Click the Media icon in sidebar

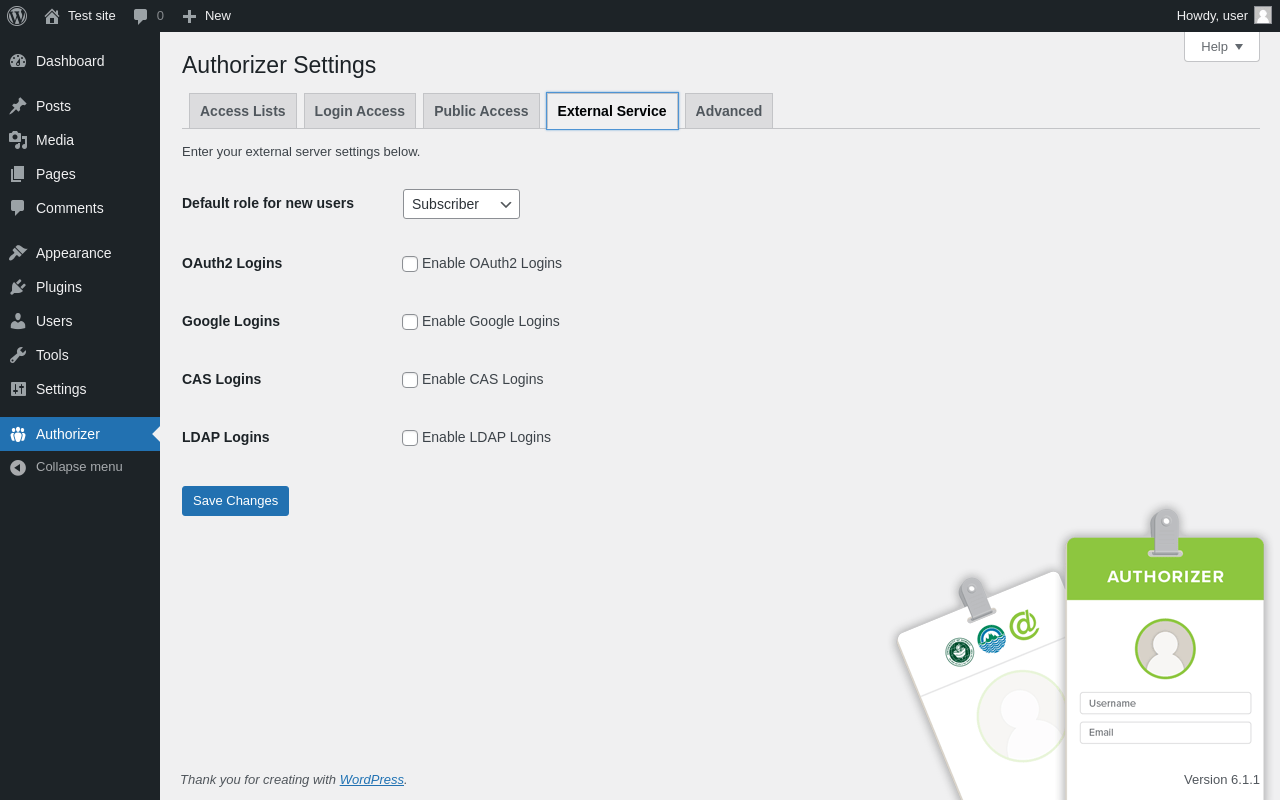(18, 140)
